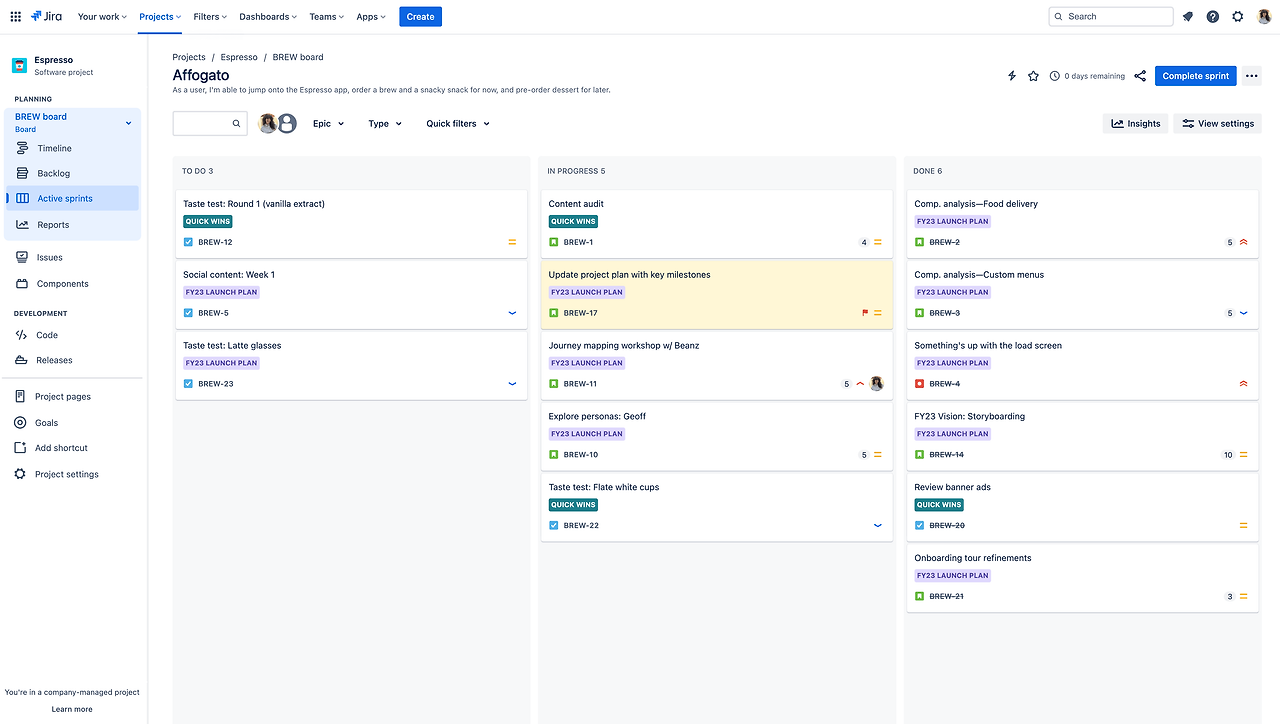
Task: Click the task type icon on BREW-12
Action: pyautogui.click(x=188, y=242)
